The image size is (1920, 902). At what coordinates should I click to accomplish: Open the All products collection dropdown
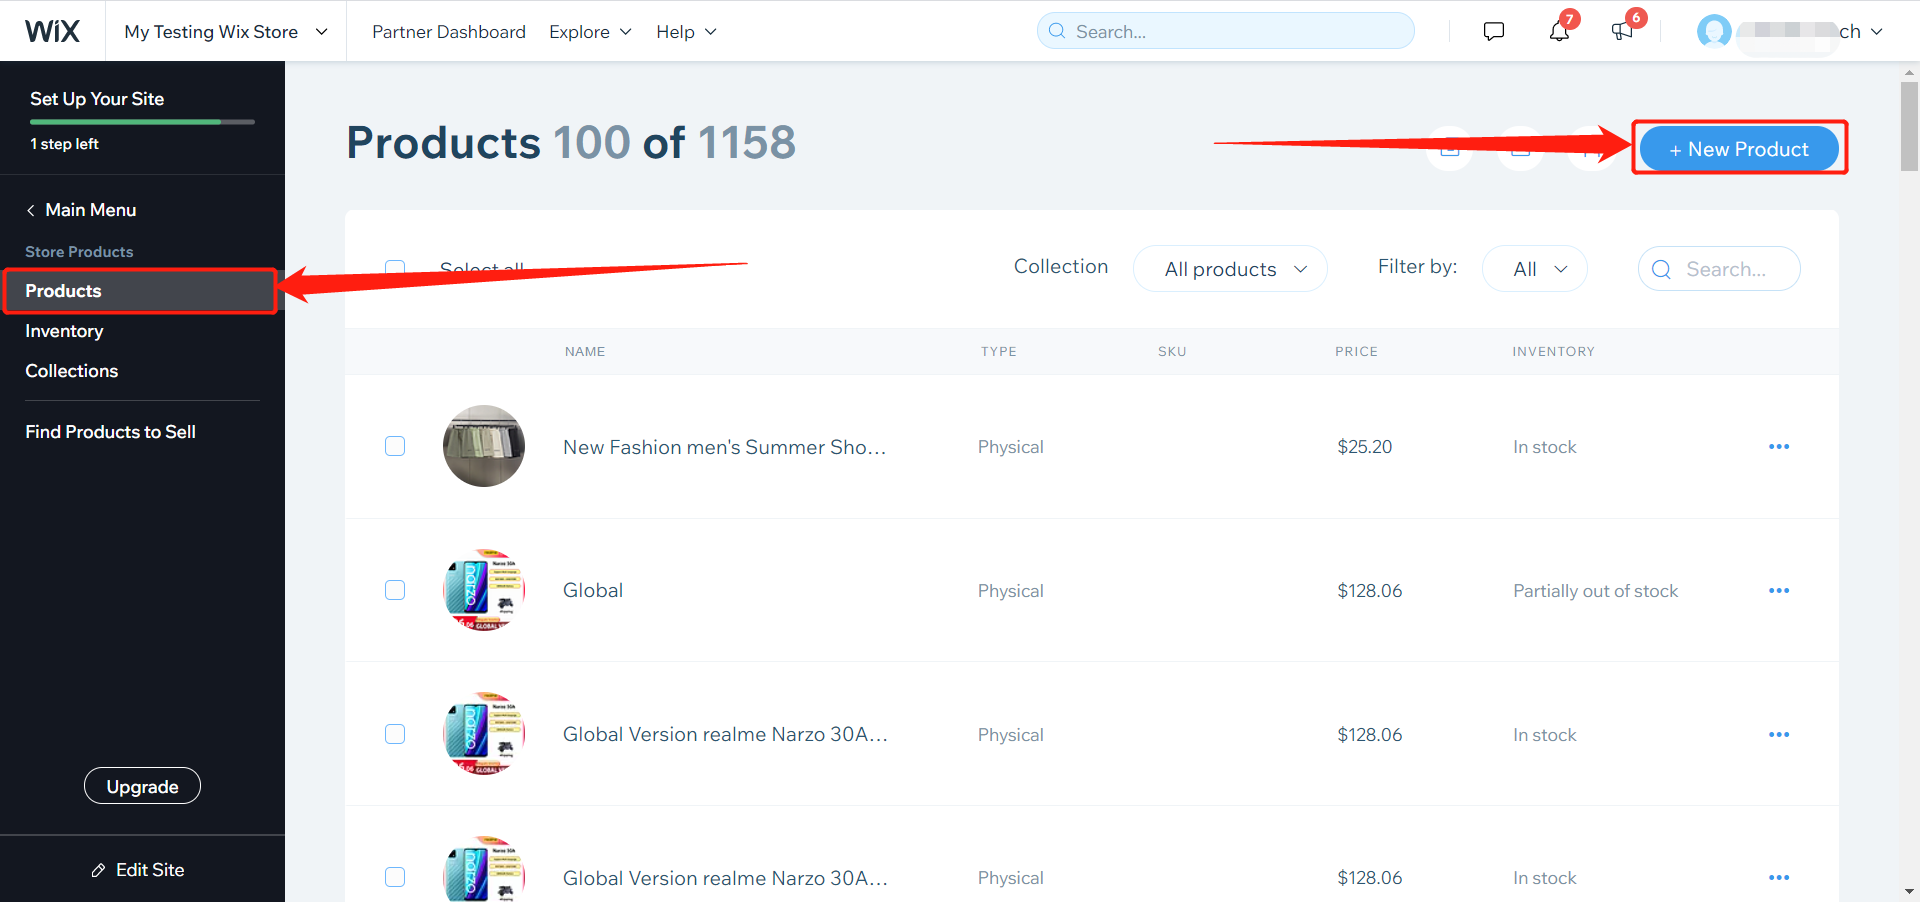tap(1230, 269)
